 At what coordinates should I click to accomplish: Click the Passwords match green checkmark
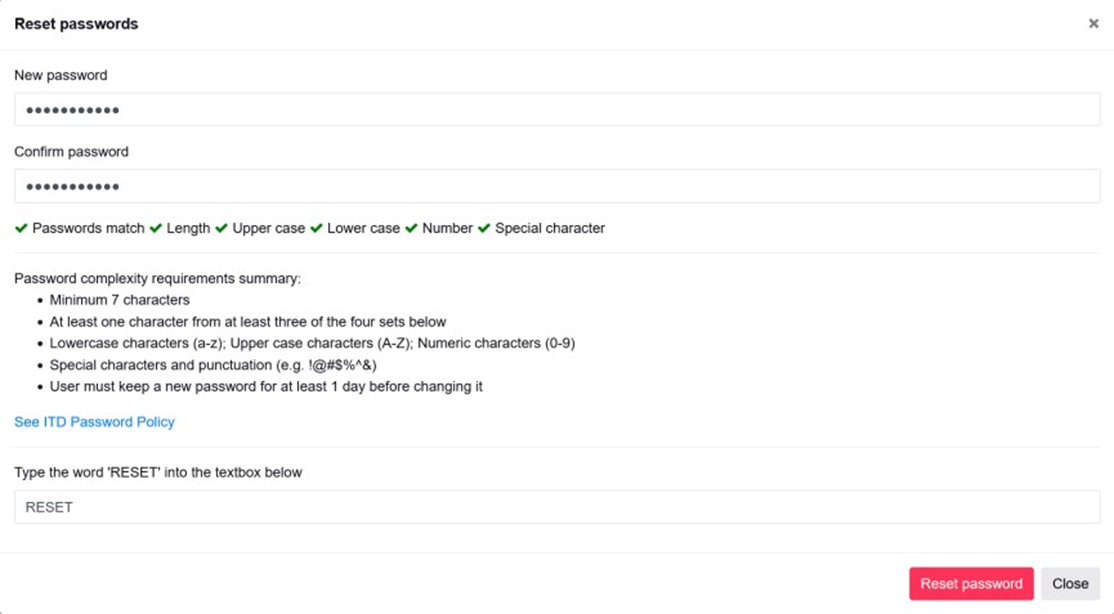click(x=21, y=228)
